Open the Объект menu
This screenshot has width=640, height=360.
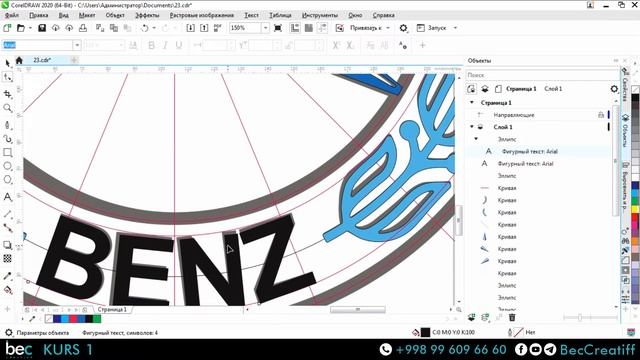coord(115,15)
